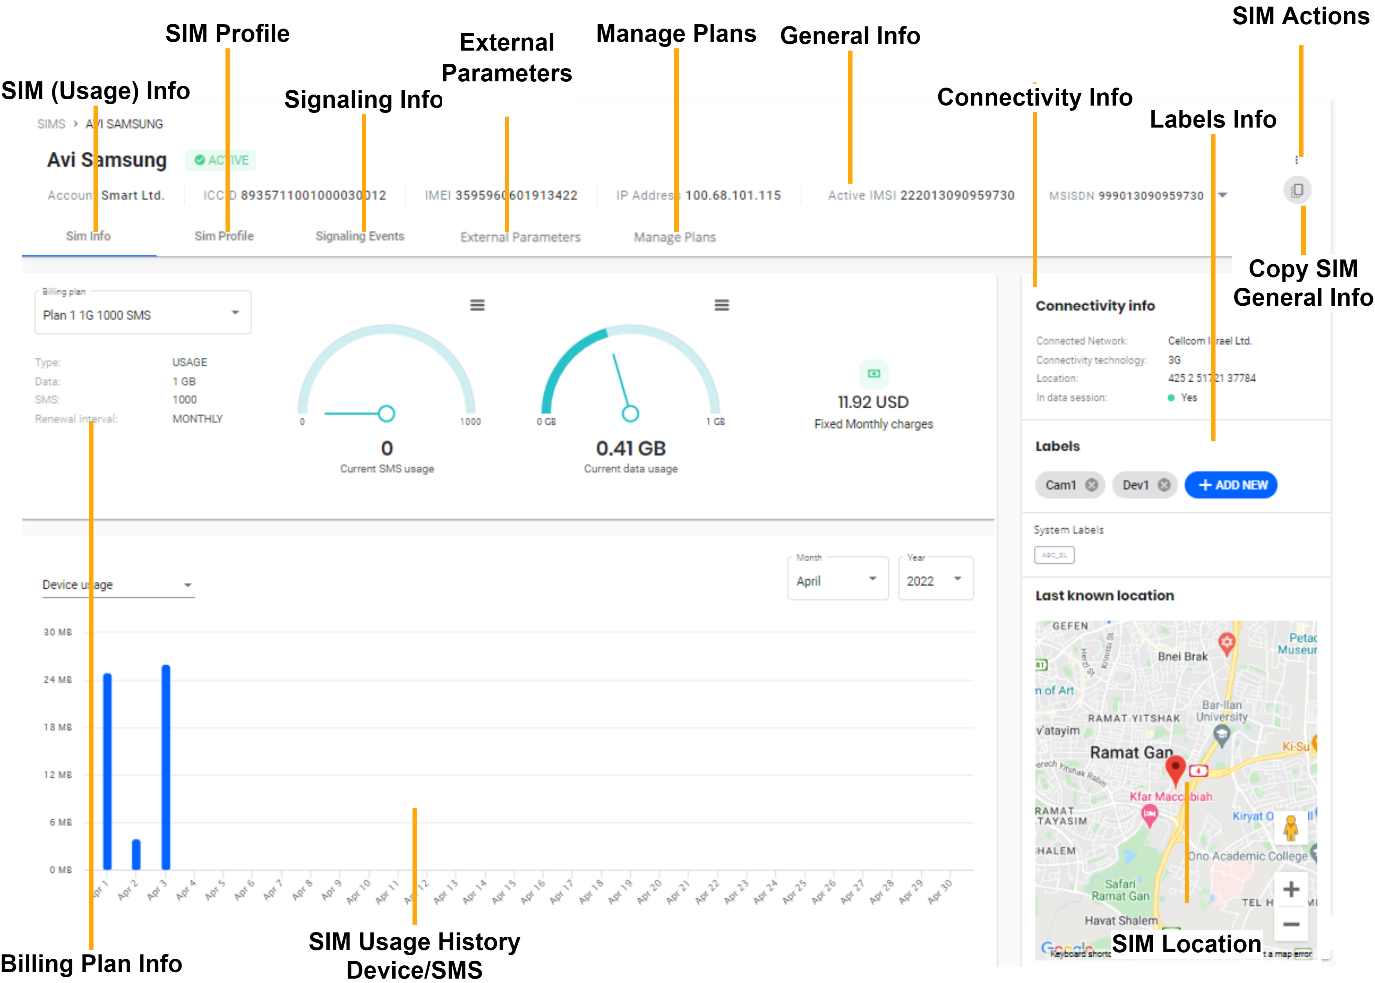The width and height of the screenshot is (1375, 983).
Task: Open the Manage Plans tab
Action: (x=675, y=238)
